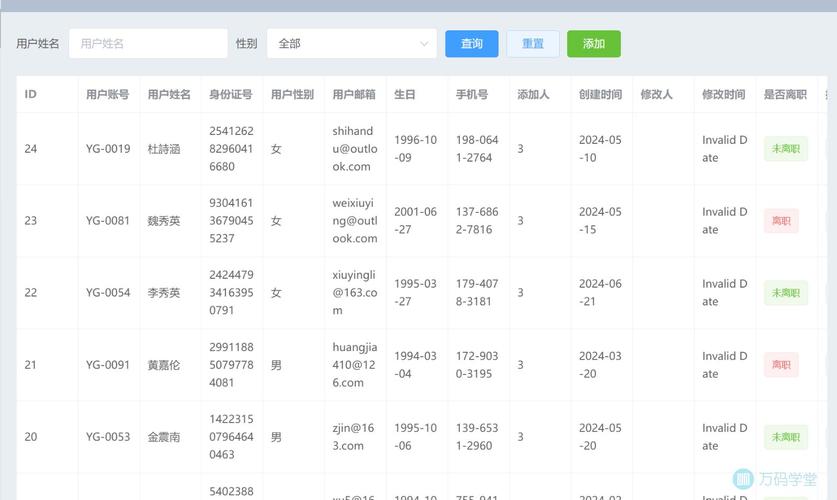Image resolution: width=837 pixels, height=500 pixels.
Task: Open the 性别 dropdown showing 全部
Action: [x=352, y=44]
